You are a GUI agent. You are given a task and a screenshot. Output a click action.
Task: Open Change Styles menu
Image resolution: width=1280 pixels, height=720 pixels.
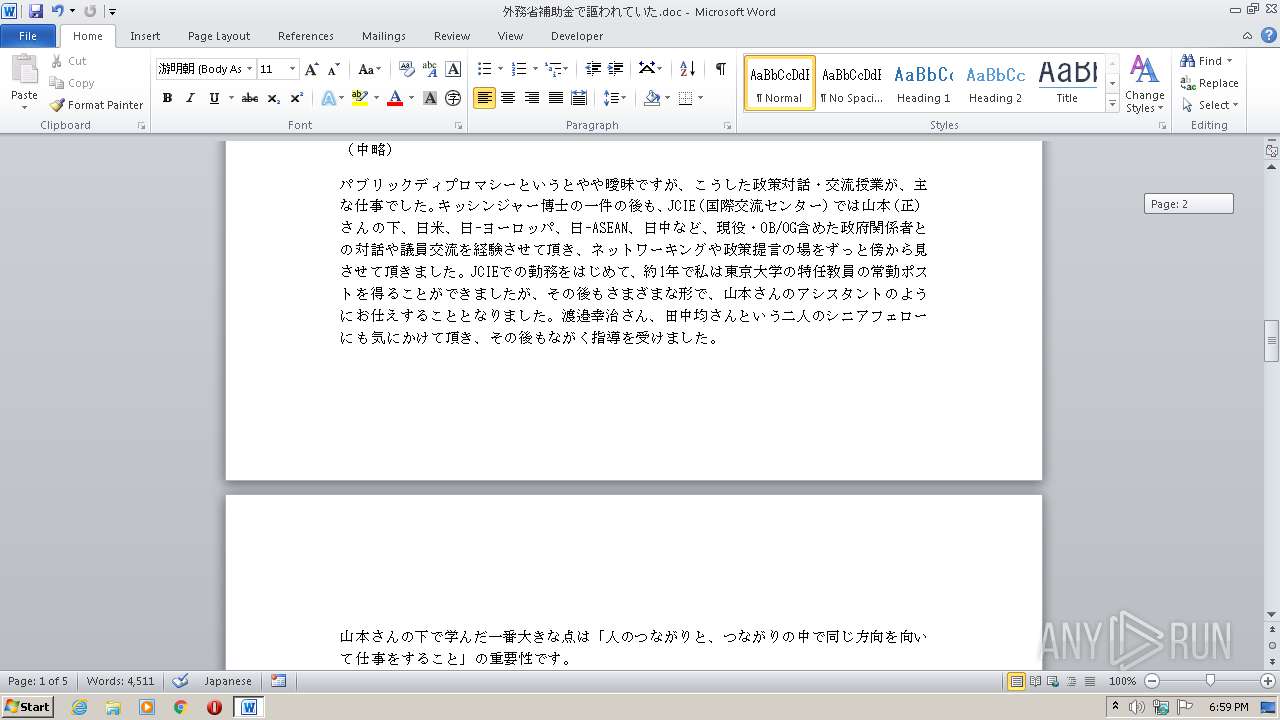1144,84
